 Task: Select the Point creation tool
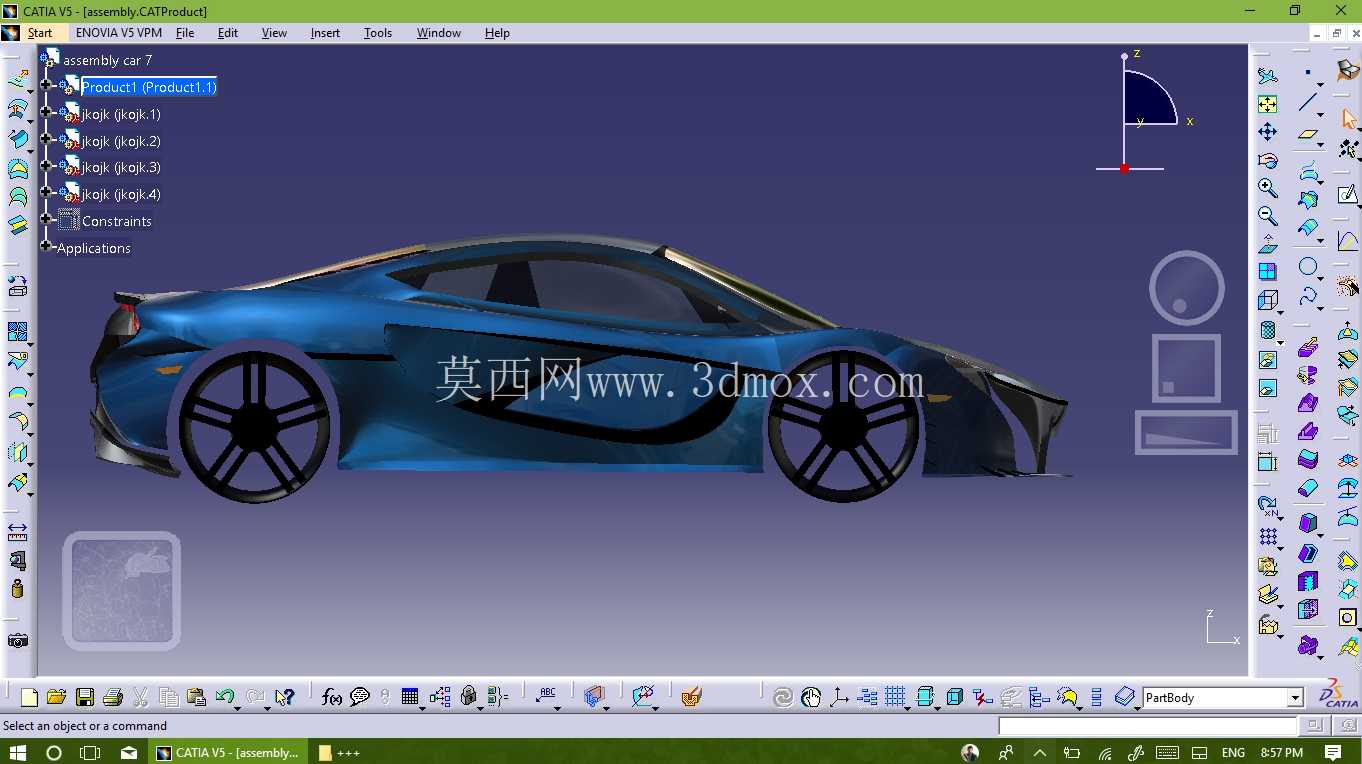(x=1308, y=73)
